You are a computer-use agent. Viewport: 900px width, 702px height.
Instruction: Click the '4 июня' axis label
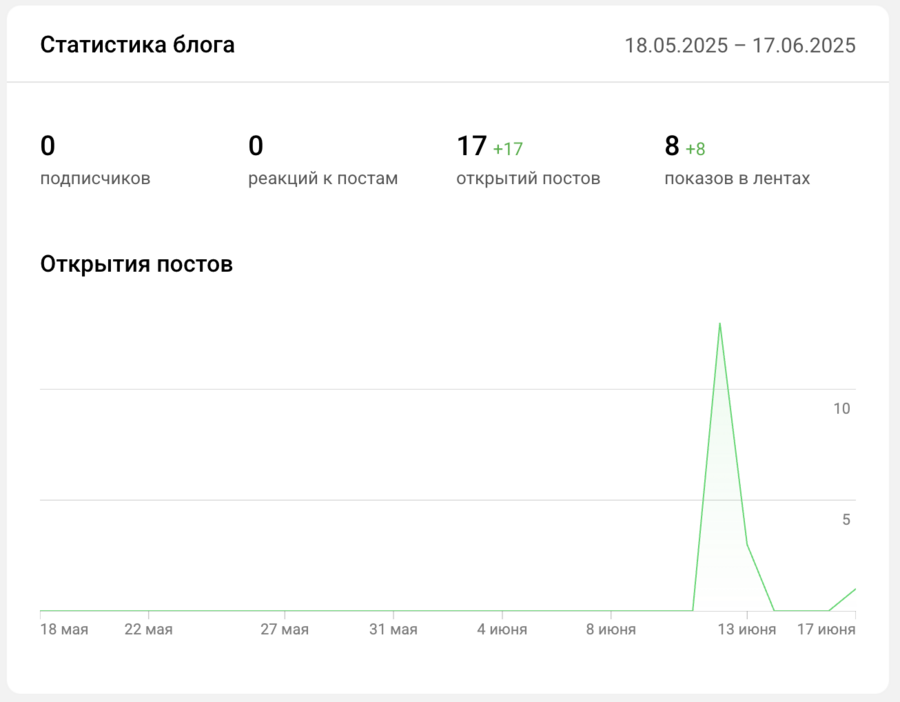click(502, 630)
